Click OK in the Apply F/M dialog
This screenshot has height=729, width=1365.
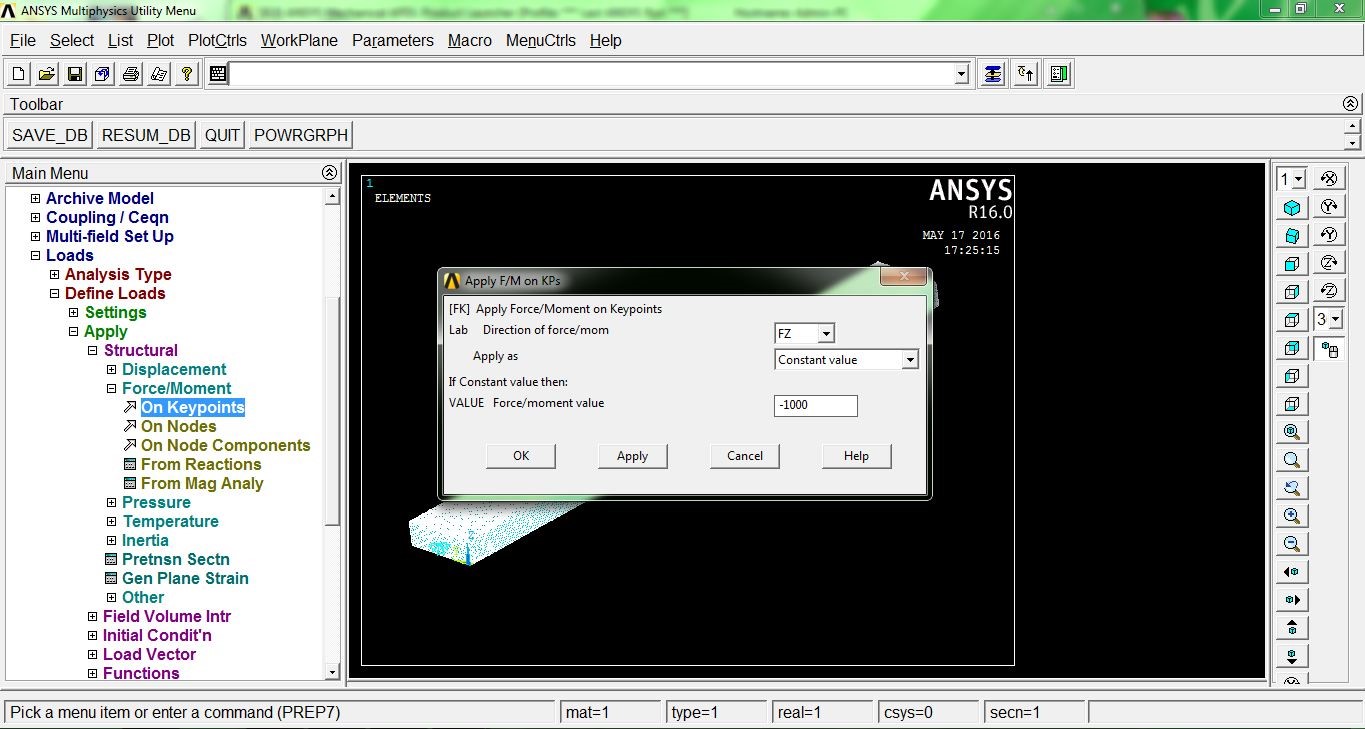click(x=520, y=455)
